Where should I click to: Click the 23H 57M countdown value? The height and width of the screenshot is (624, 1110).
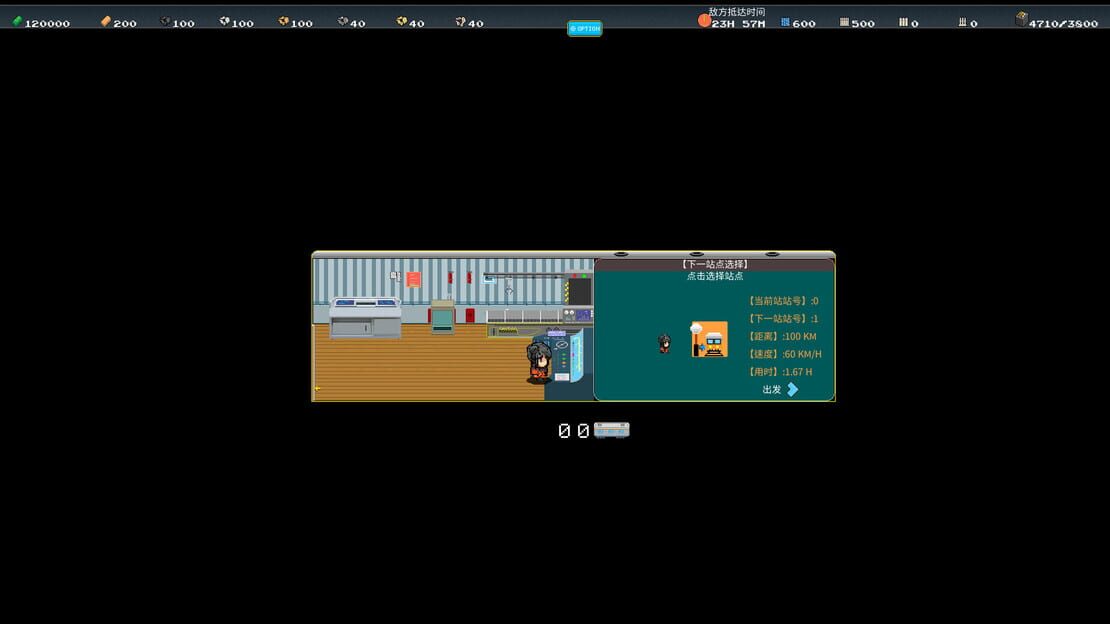pos(738,23)
